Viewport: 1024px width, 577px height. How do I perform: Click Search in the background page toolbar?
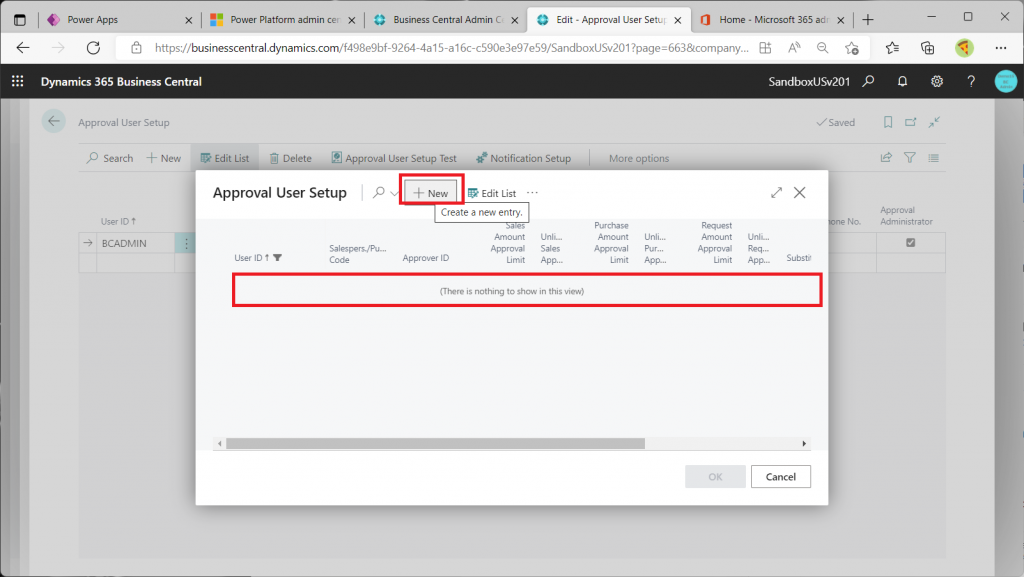(x=110, y=158)
